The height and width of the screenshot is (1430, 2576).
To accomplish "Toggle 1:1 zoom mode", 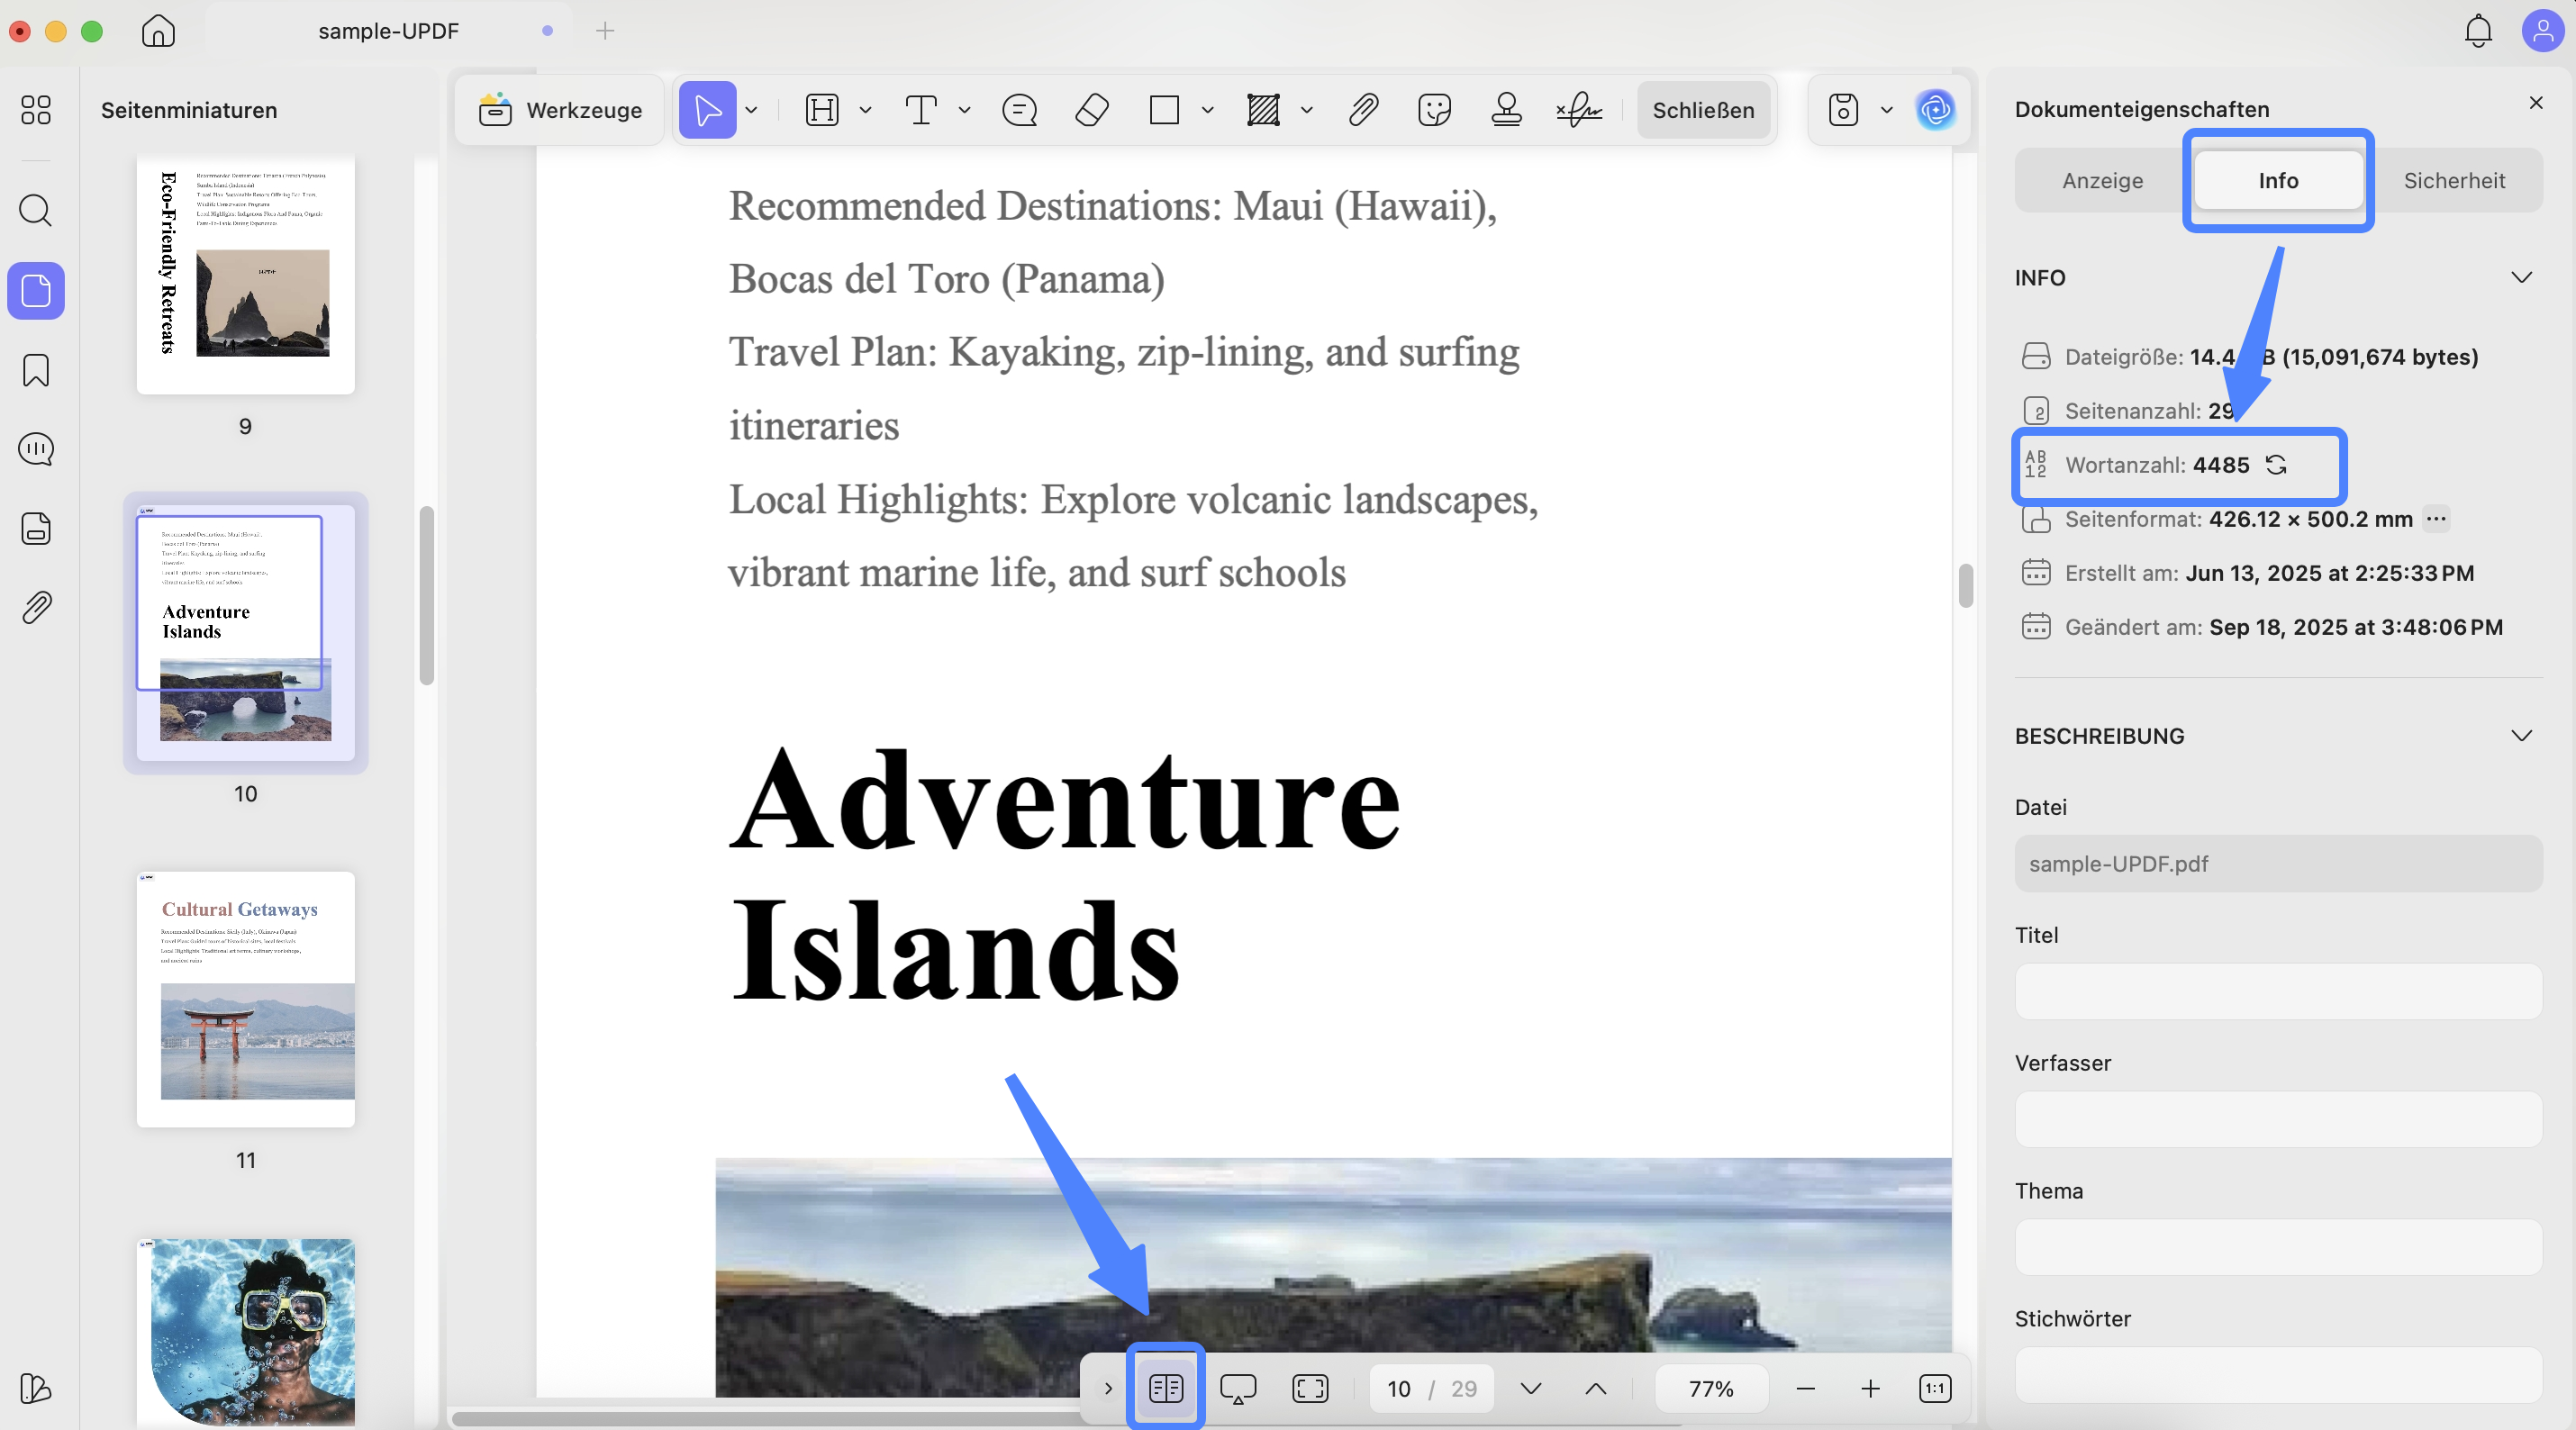I will [x=1934, y=1388].
